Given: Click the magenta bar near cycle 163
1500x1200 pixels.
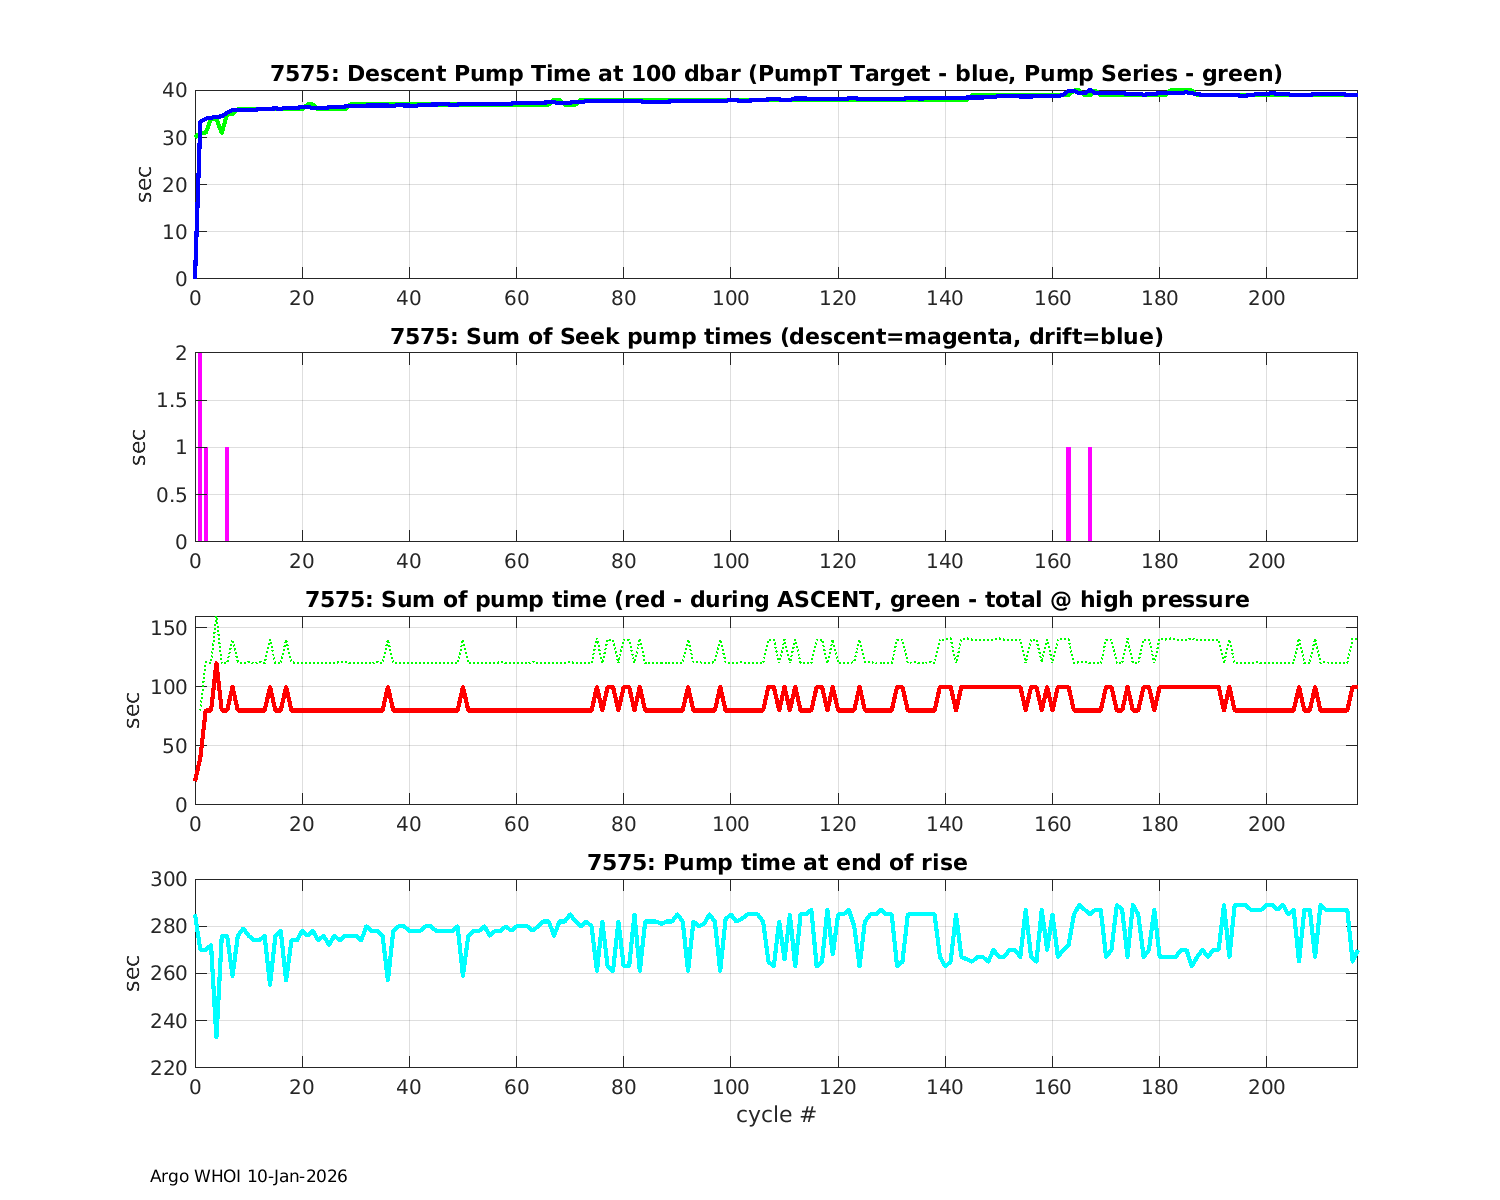Looking at the screenshot, I should (x=1068, y=494).
